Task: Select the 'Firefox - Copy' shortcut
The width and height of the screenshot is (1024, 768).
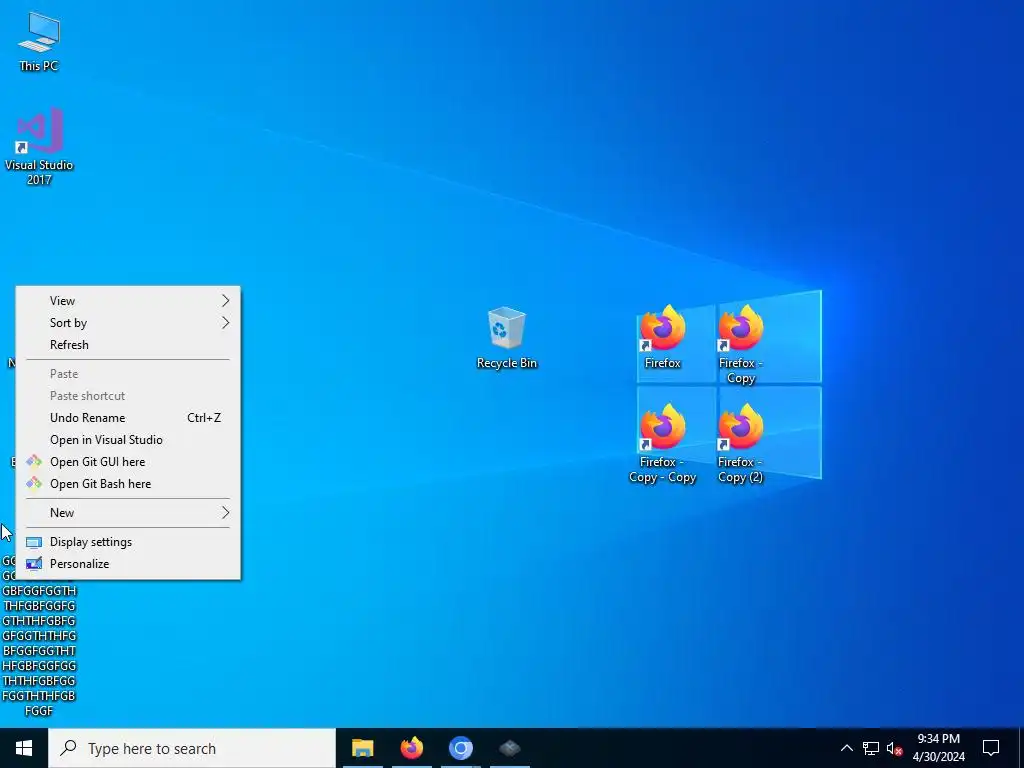Action: pyautogui.click(x=741, y=345)
